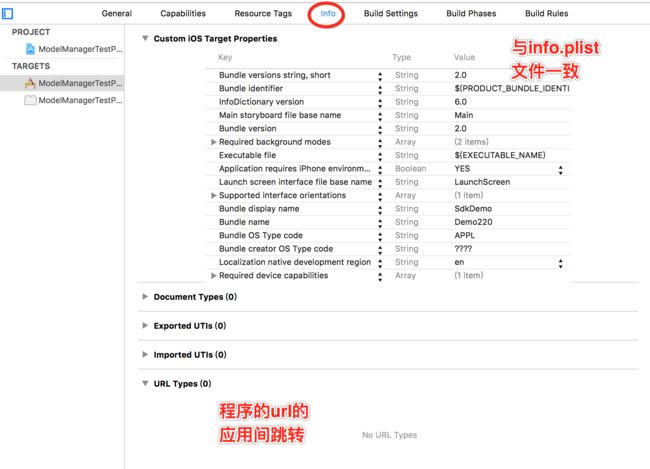Open key stepper for Main storyboard file base name
Image resolution: width=650 pixels, height=469 pixels.
click(x=380, y=116)
